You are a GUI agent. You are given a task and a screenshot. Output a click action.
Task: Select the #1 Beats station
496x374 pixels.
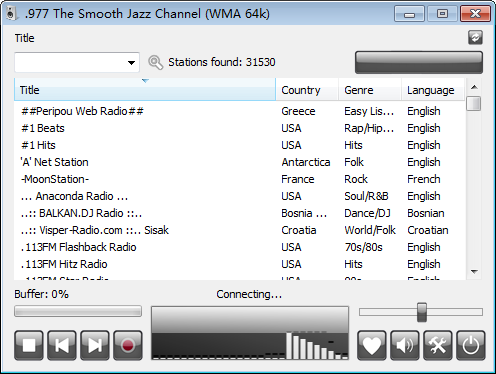pyautogui.click(x=239, y=128)
